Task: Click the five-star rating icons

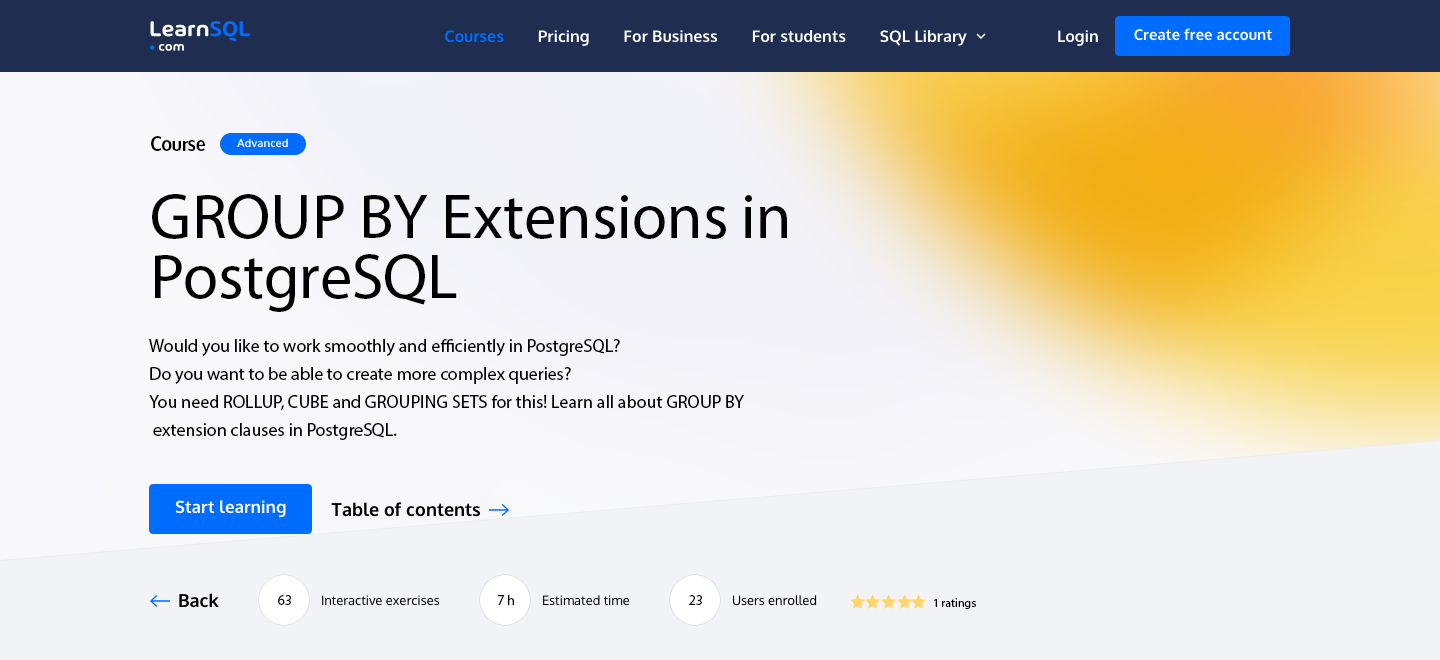Action: 888,602
